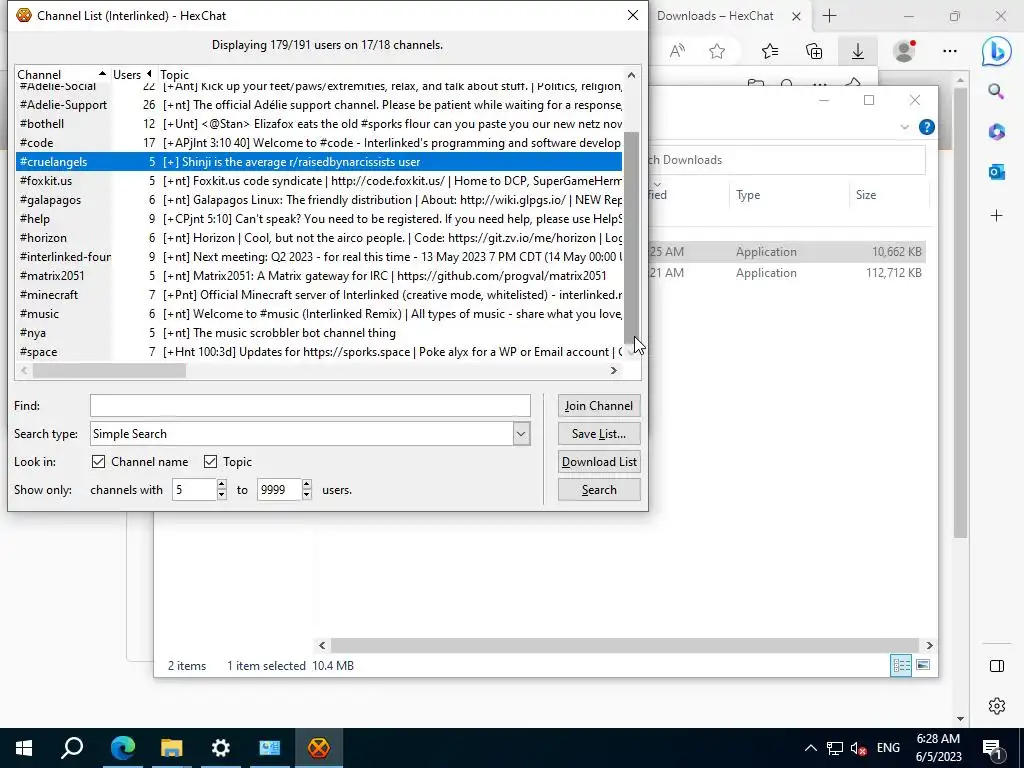Click the File Explorer horizontal scrollbar thumb
Image resolution: width=1024 pixels, height=768 pixels.
(624, 645)
